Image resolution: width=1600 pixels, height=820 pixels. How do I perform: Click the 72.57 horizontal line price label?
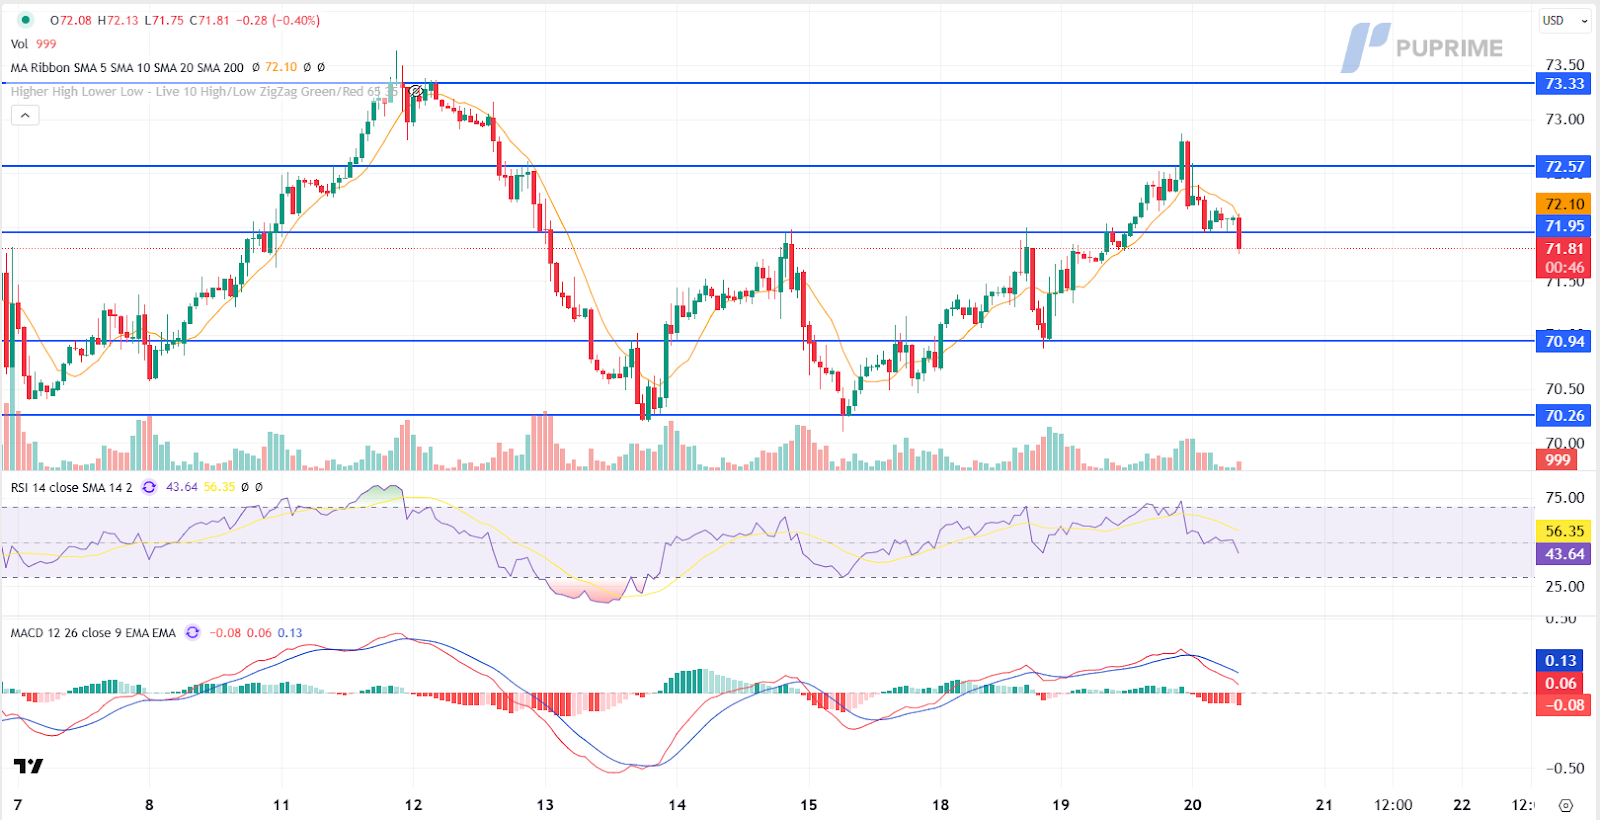(x=1563, y=166)
